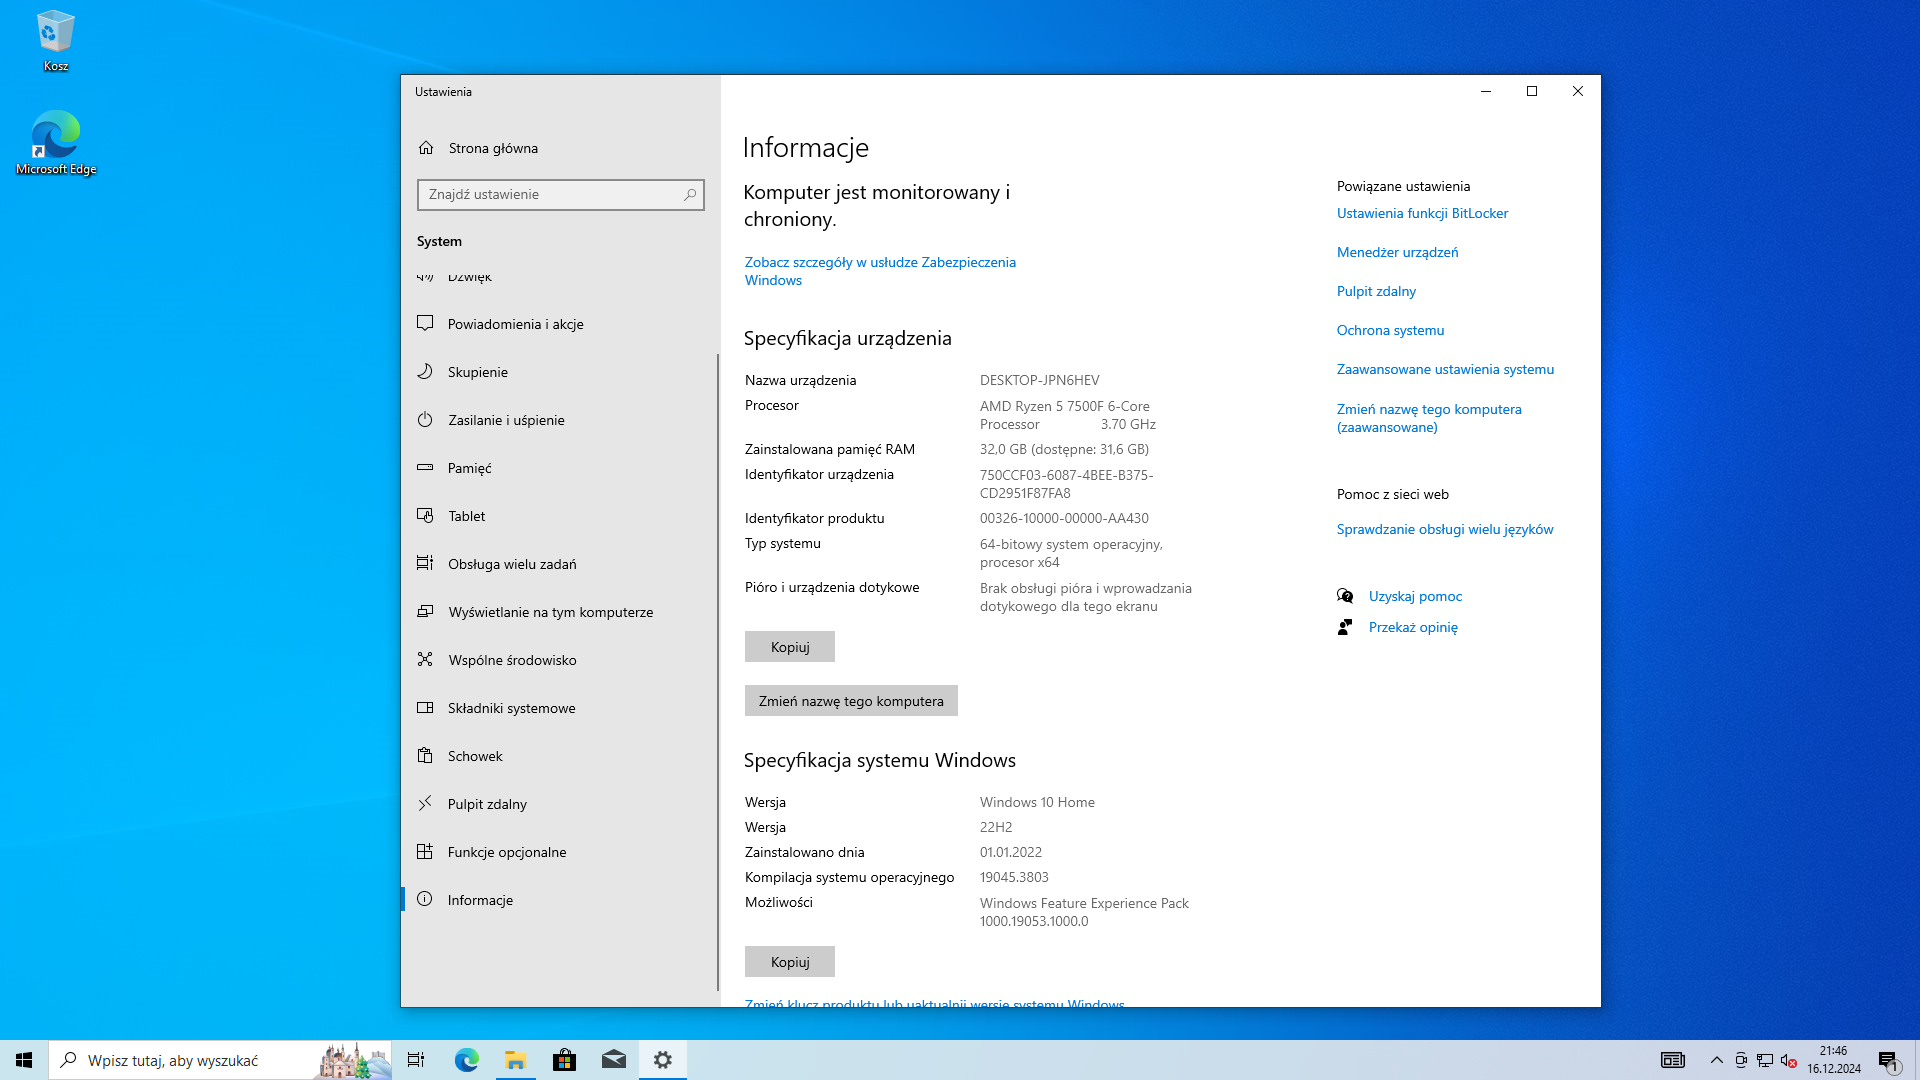Click the taskbar search box
Image resolution: width=1920 pixels, height=1080 pixels.
coord(220,1060)
